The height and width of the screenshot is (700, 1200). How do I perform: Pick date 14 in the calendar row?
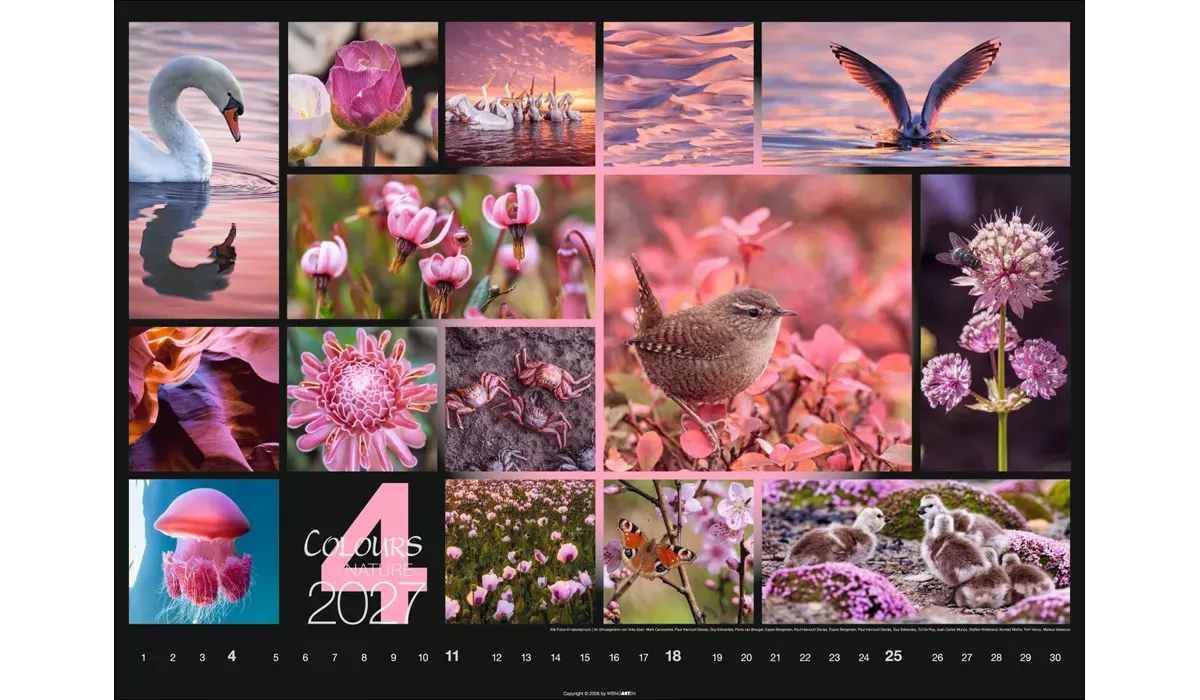click(x=555, y=657)
